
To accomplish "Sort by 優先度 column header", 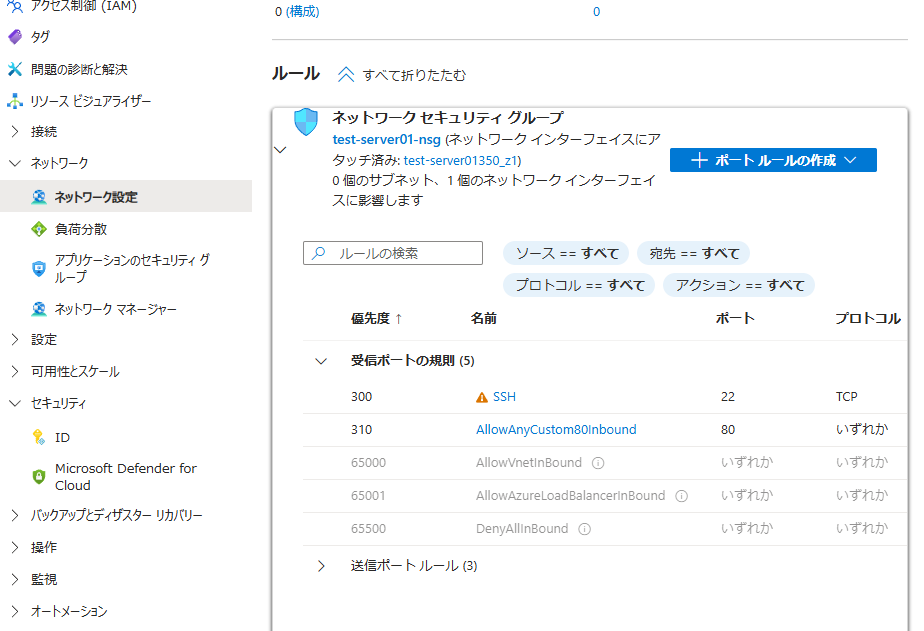I will coord(377,319).
